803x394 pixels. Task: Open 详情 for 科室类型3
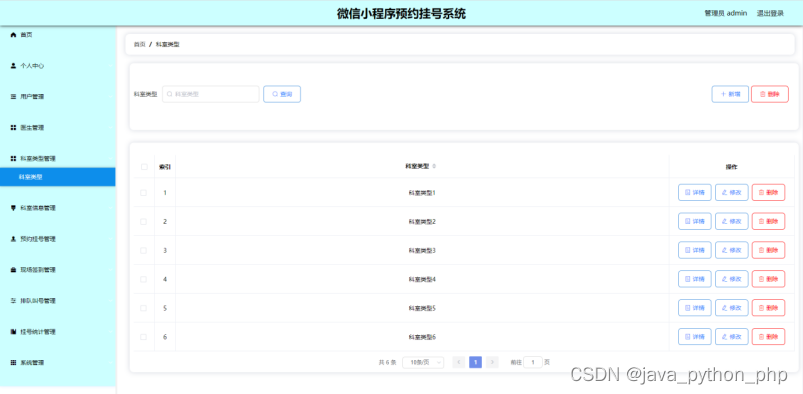(x=694, y=250)
